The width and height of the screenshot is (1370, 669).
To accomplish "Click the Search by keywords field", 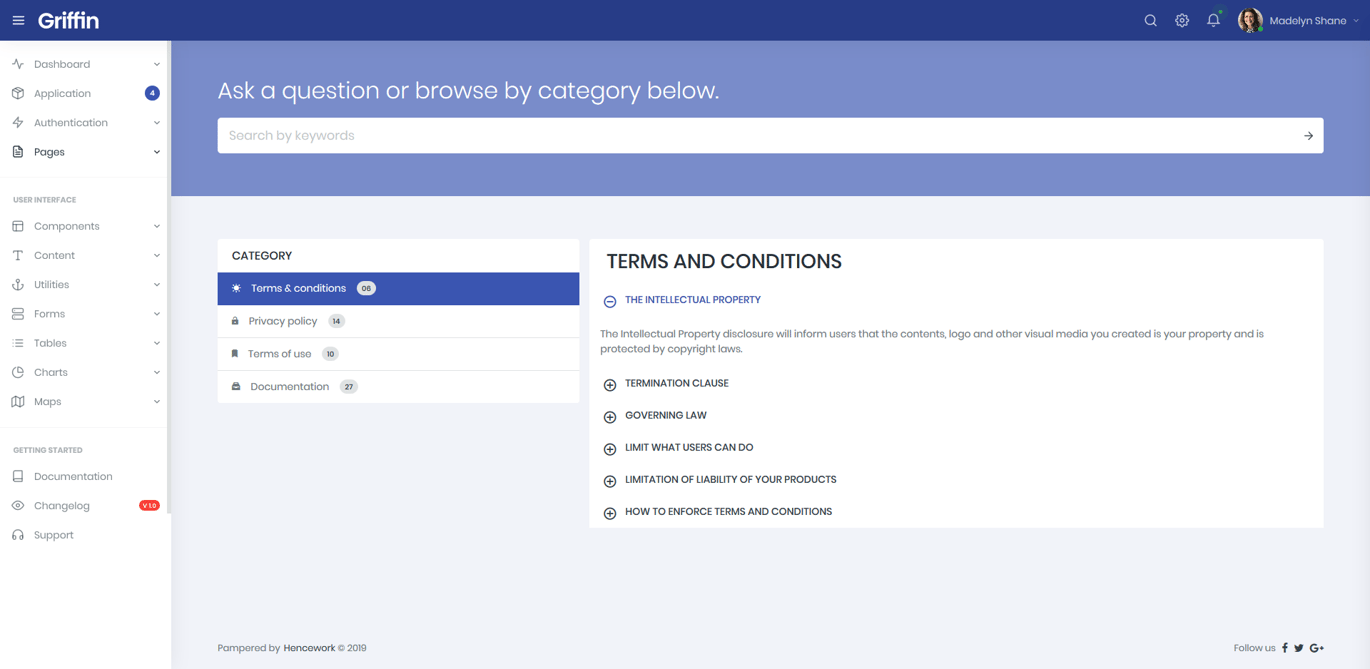I will 758,136.
